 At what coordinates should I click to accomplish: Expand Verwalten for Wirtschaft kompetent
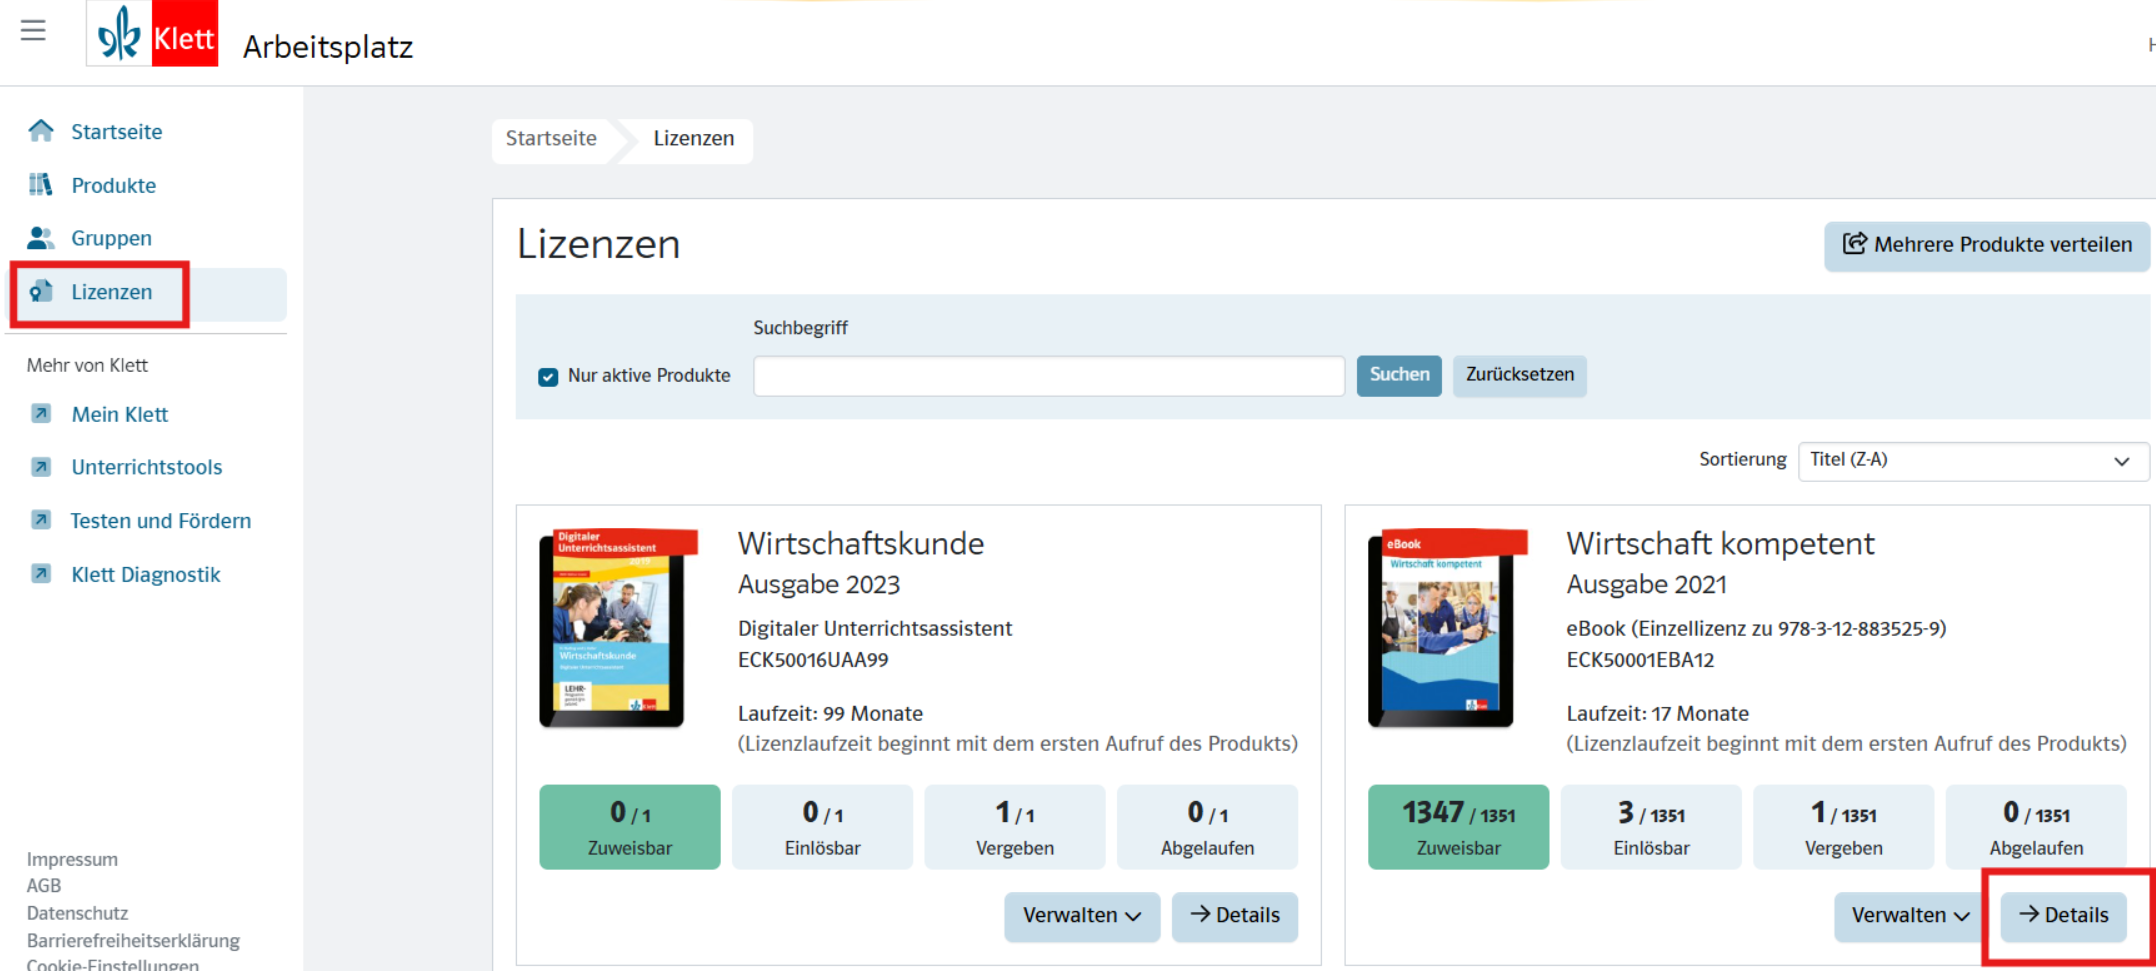pos(1909,916)
